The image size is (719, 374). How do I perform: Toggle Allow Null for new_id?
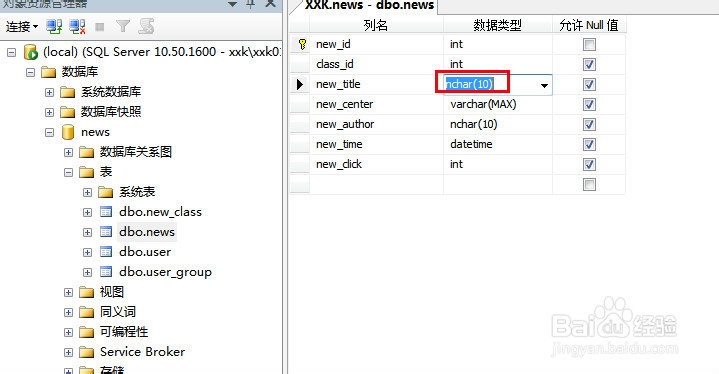589,44
